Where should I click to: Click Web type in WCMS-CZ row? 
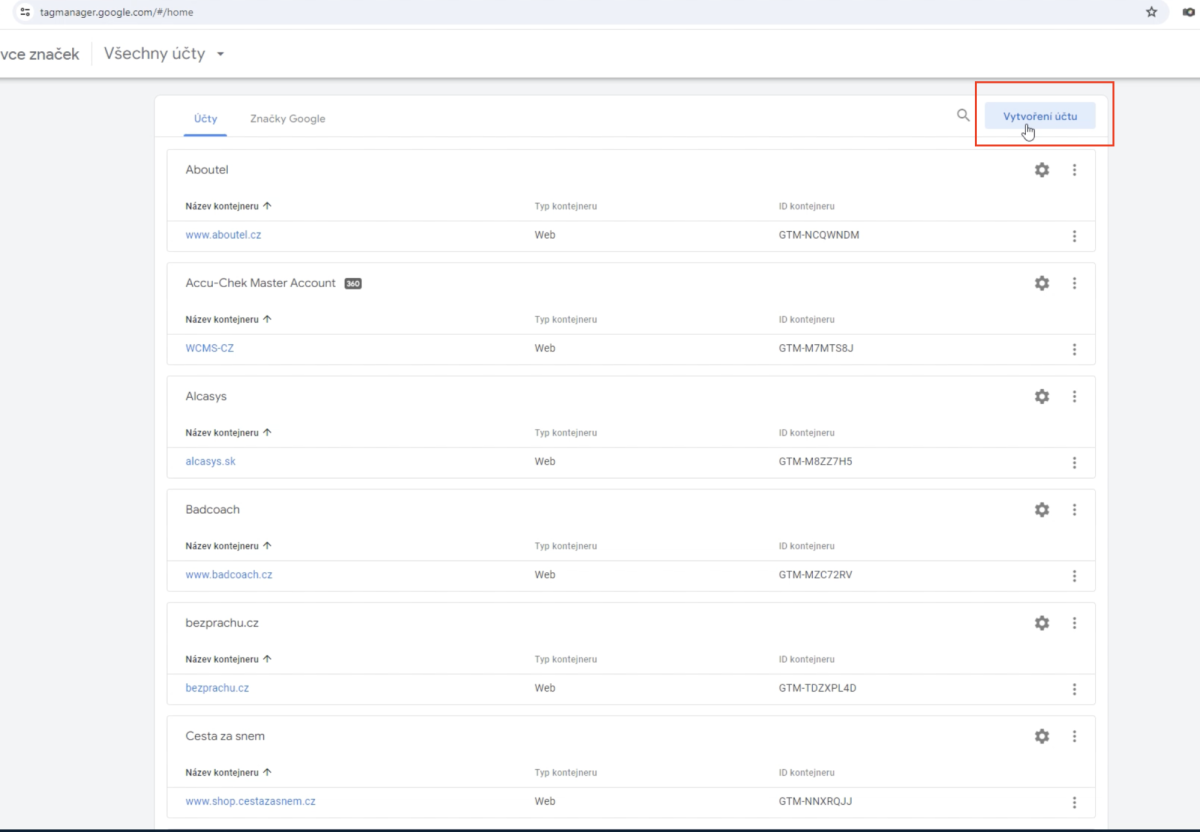click(545, 348)
